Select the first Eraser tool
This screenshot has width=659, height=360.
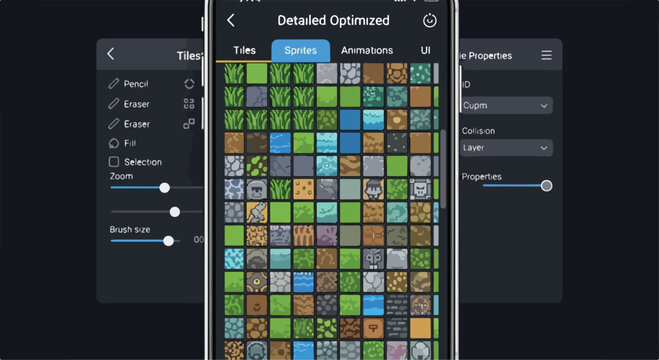[129, 104]
